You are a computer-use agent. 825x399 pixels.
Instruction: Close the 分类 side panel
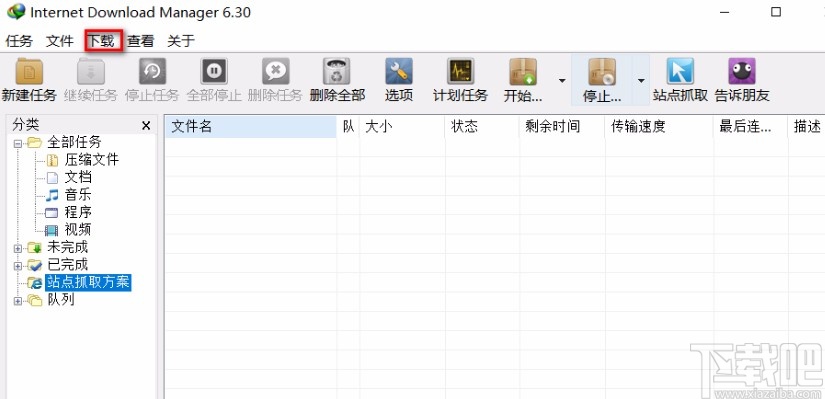tap(146, 126)
